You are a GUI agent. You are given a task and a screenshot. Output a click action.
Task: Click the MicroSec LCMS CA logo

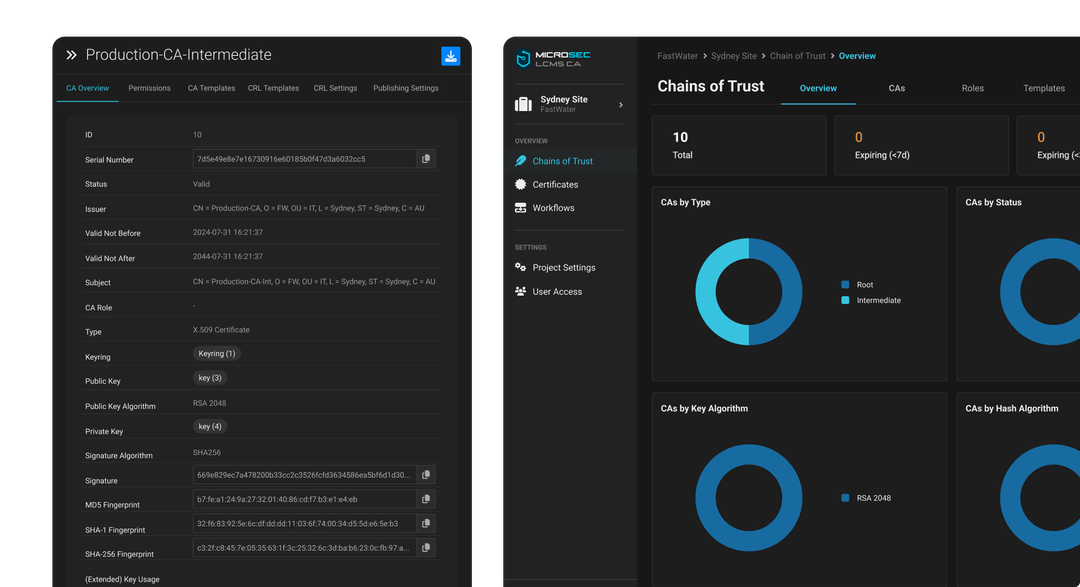click(553, 59)
